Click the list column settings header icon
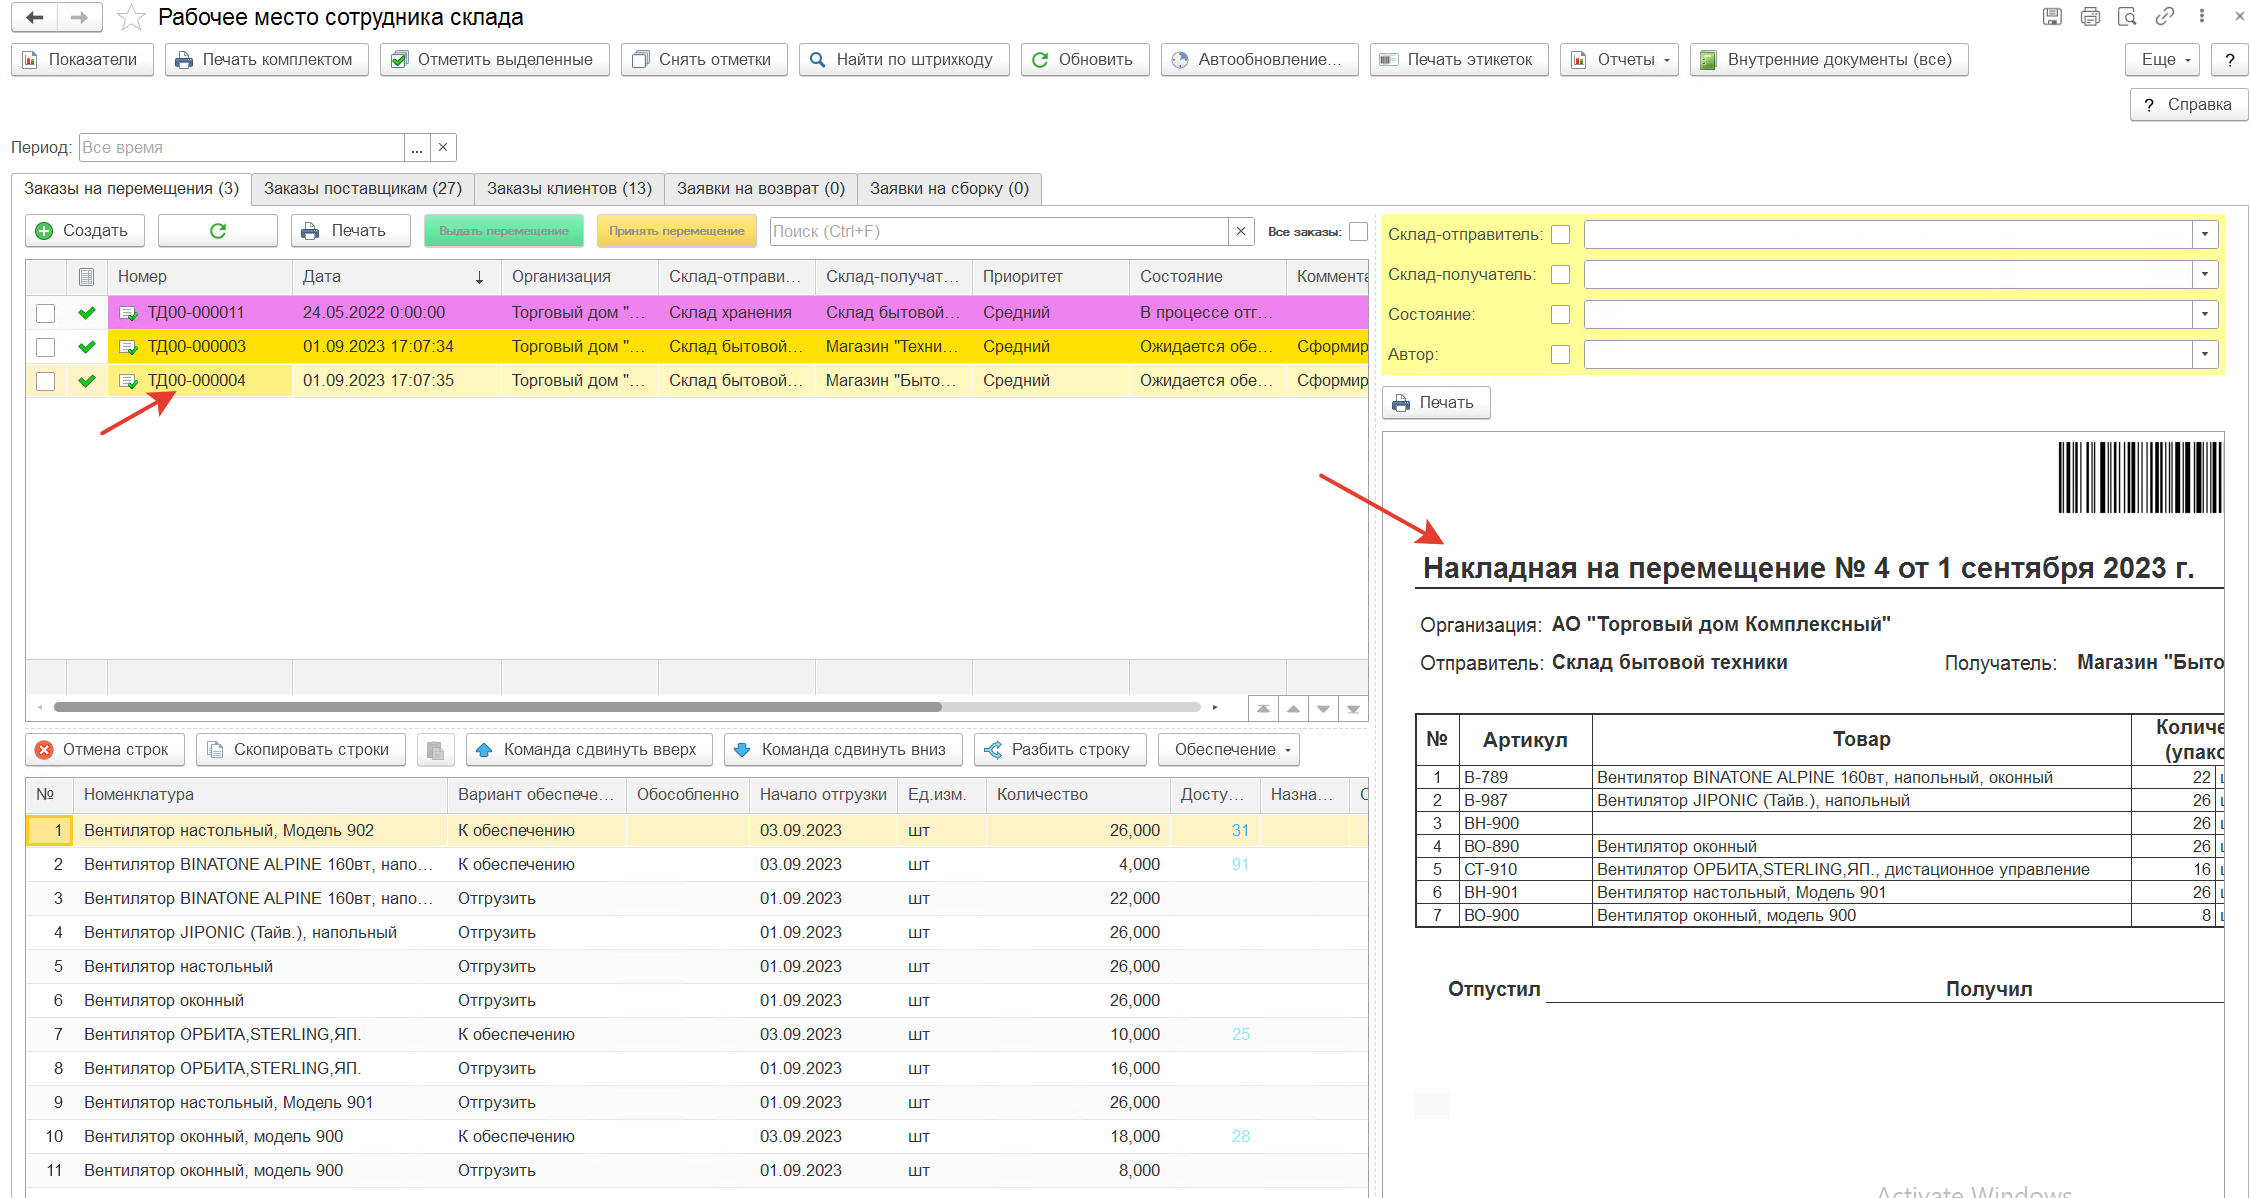 pos(87,277)
